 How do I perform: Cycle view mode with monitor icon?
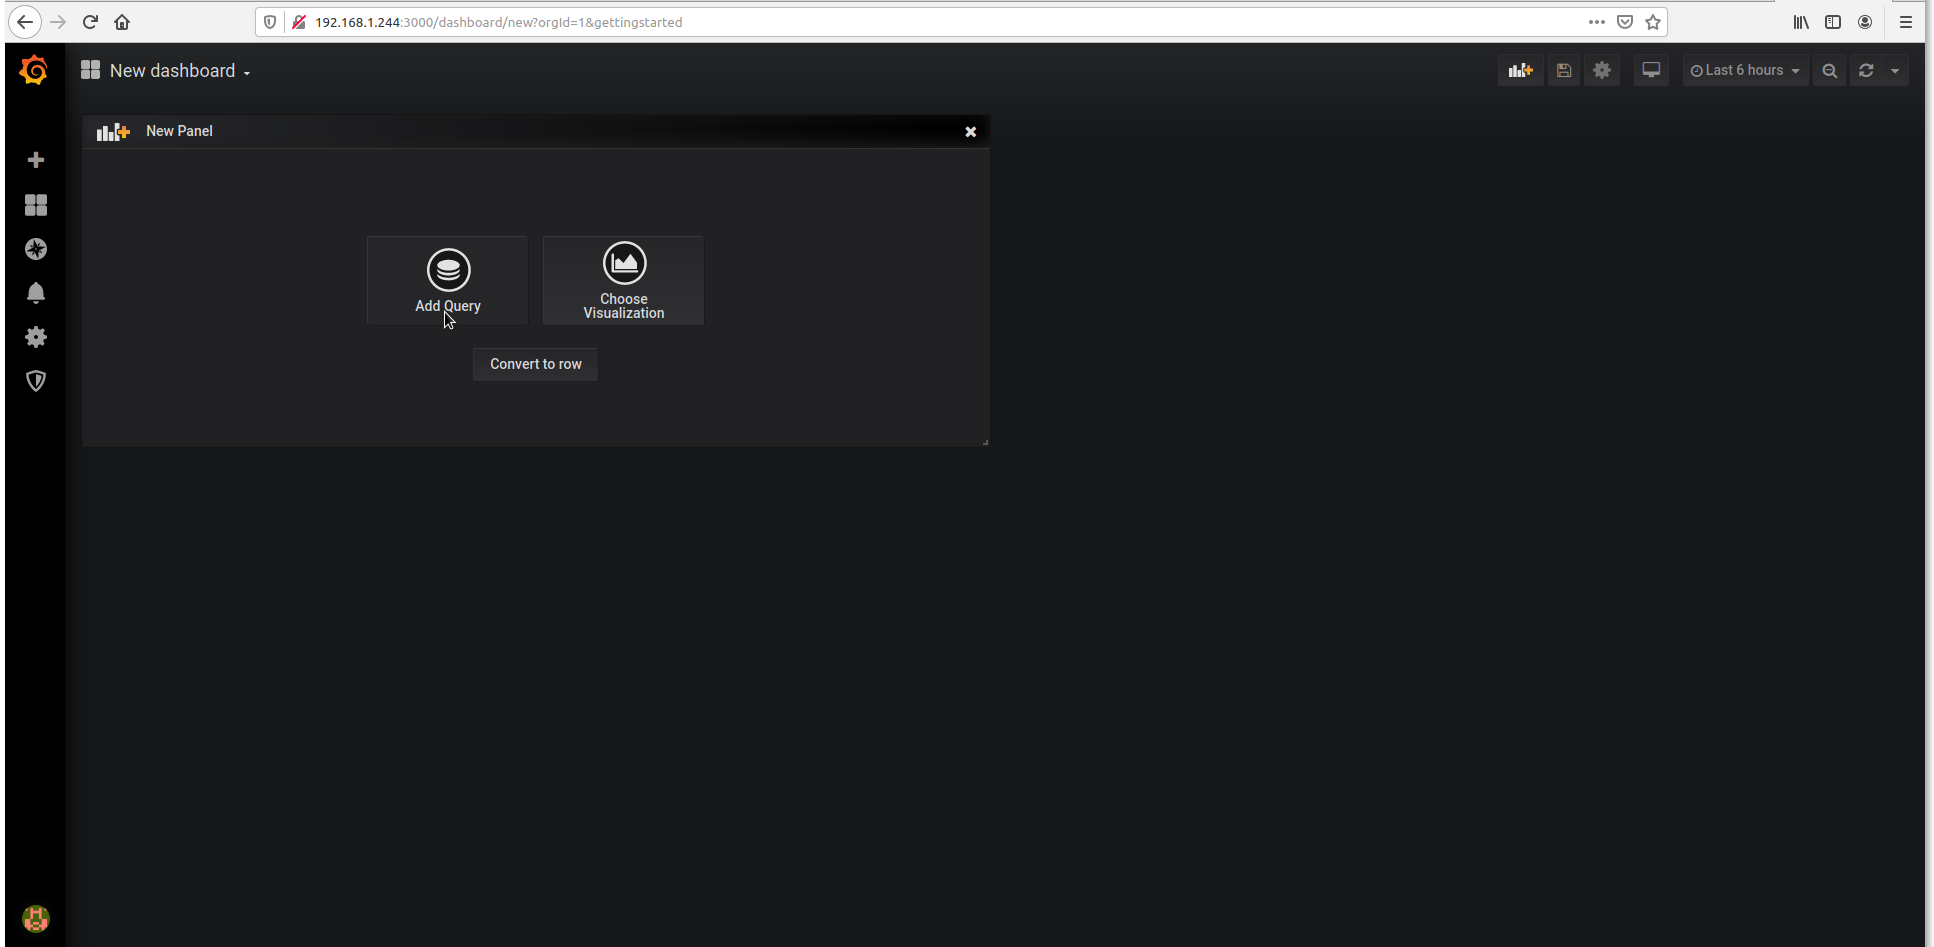[1651, 70]
